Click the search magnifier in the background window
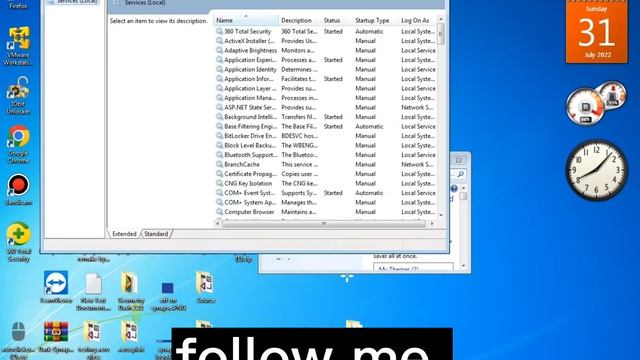This screenshot has height=360, width=640. pos(460,174)
